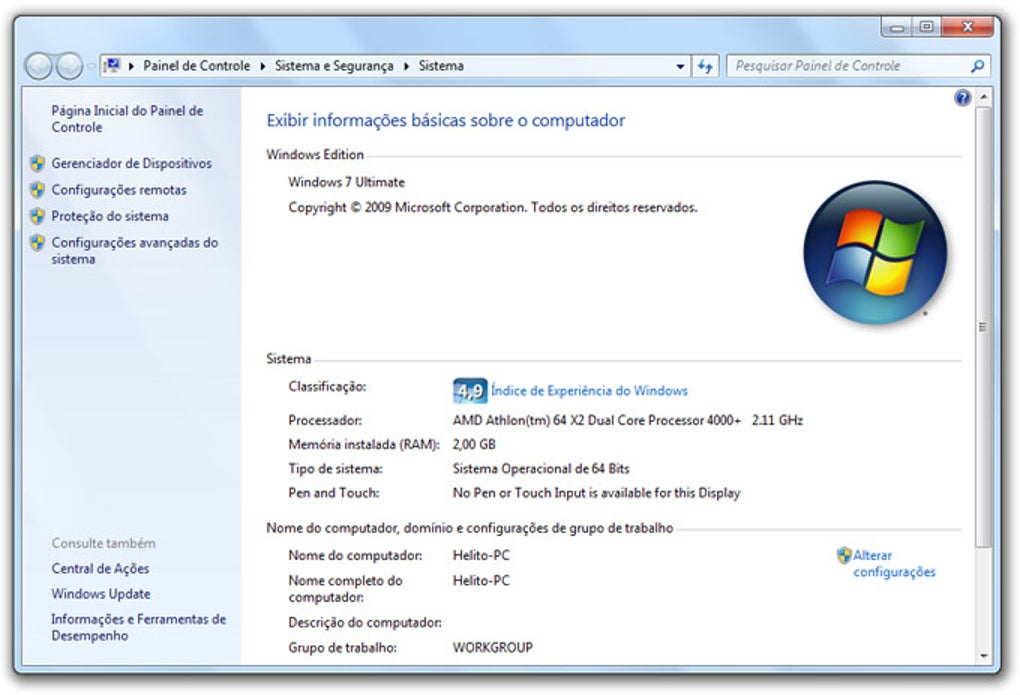The width and height of the screenshot is (1020, 695).
Task: Click shield icon beside Configurações remotas
Action: [x=38, y=190]
